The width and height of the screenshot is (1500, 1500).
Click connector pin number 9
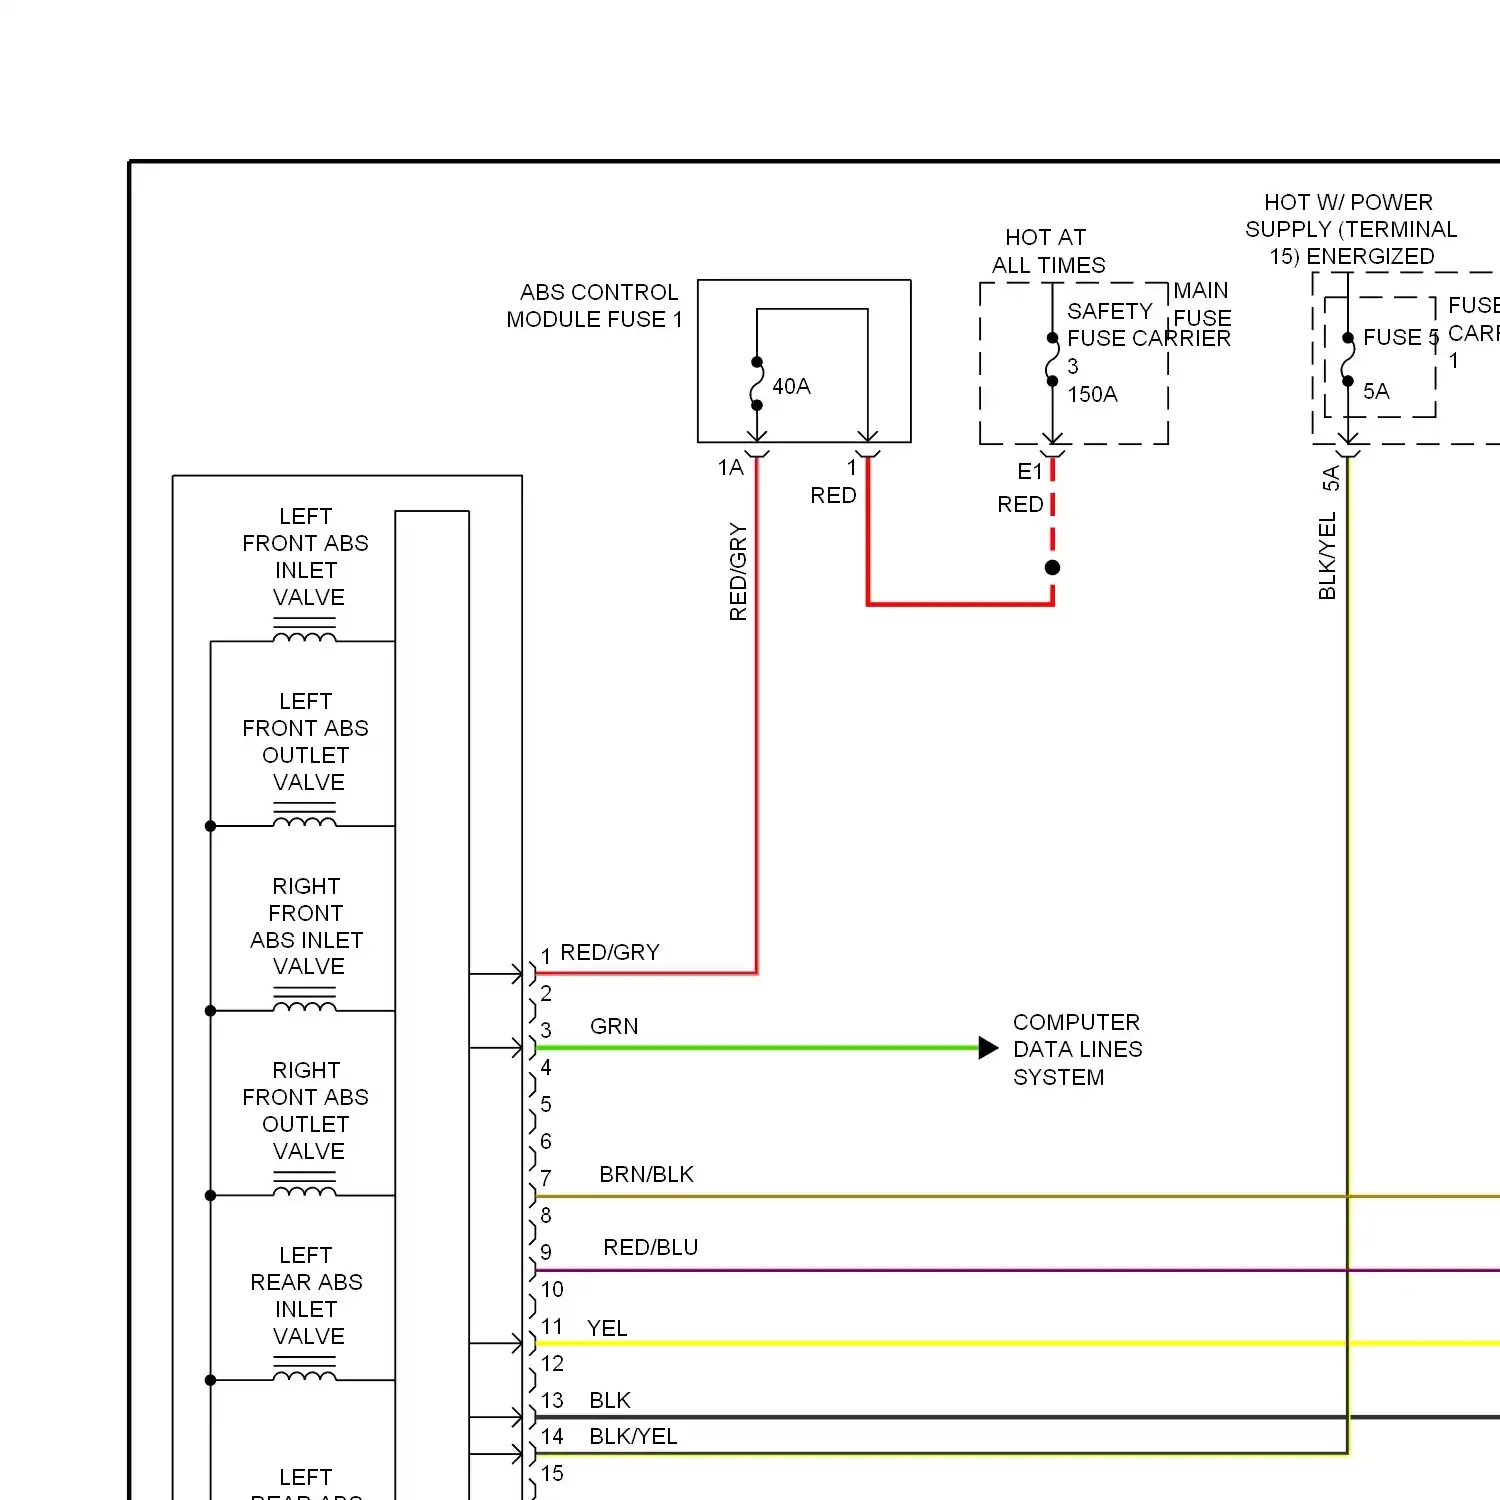coord(546,1252)
